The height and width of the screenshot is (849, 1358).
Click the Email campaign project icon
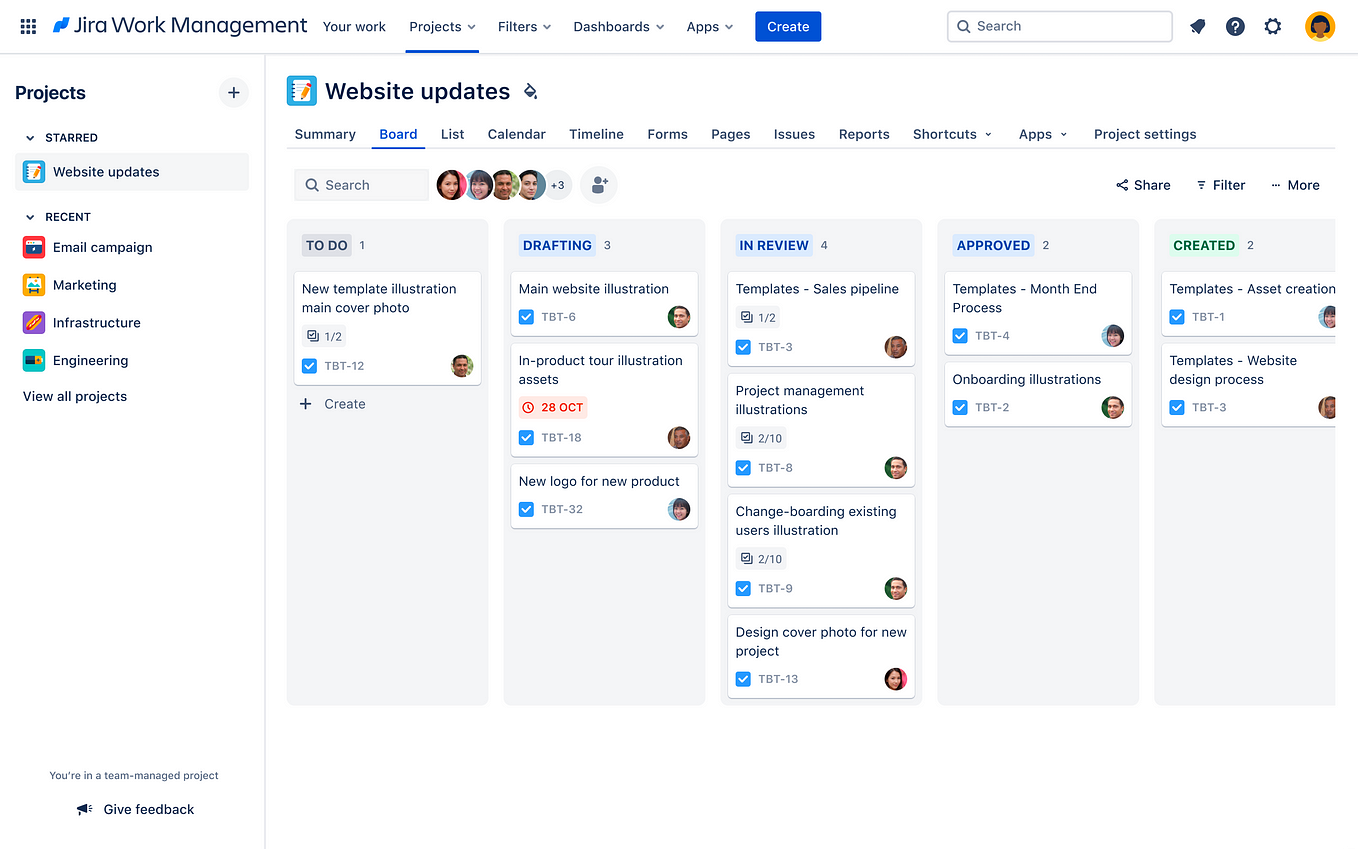point(34,247)
